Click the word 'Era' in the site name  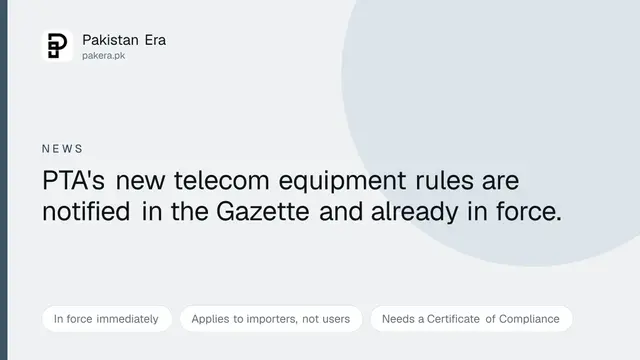point(155,40)
